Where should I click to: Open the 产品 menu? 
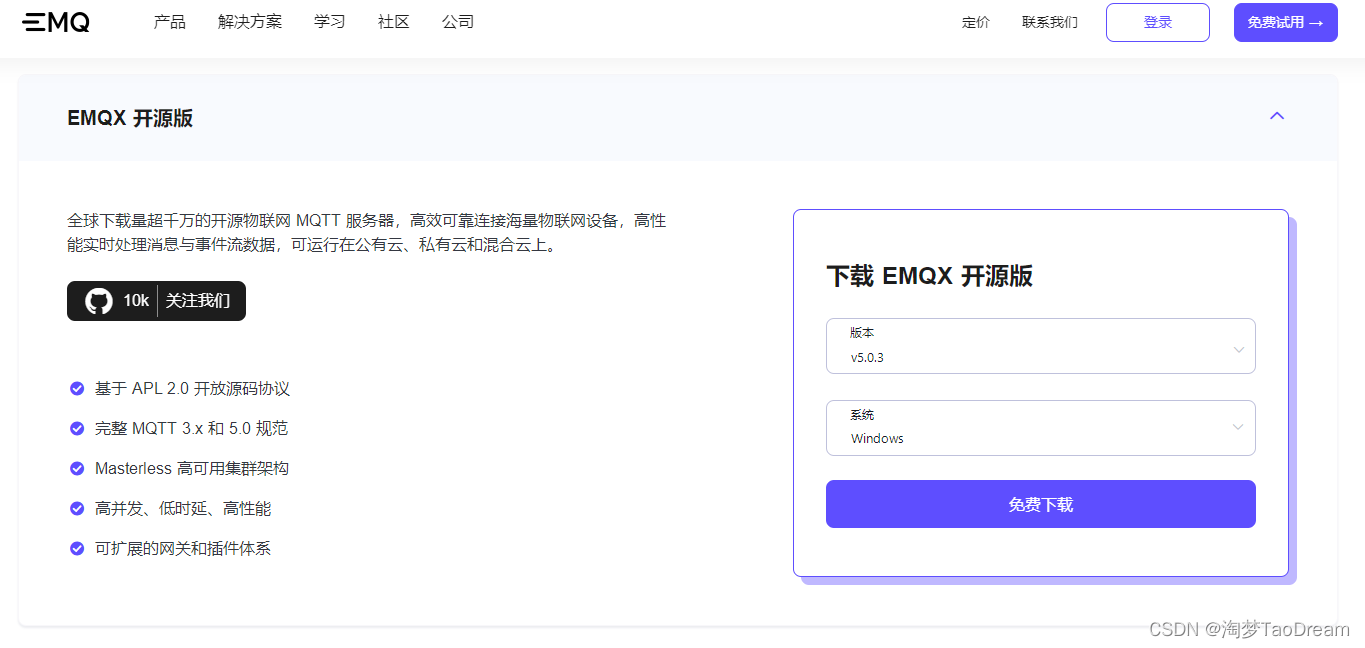coord(170,22)
